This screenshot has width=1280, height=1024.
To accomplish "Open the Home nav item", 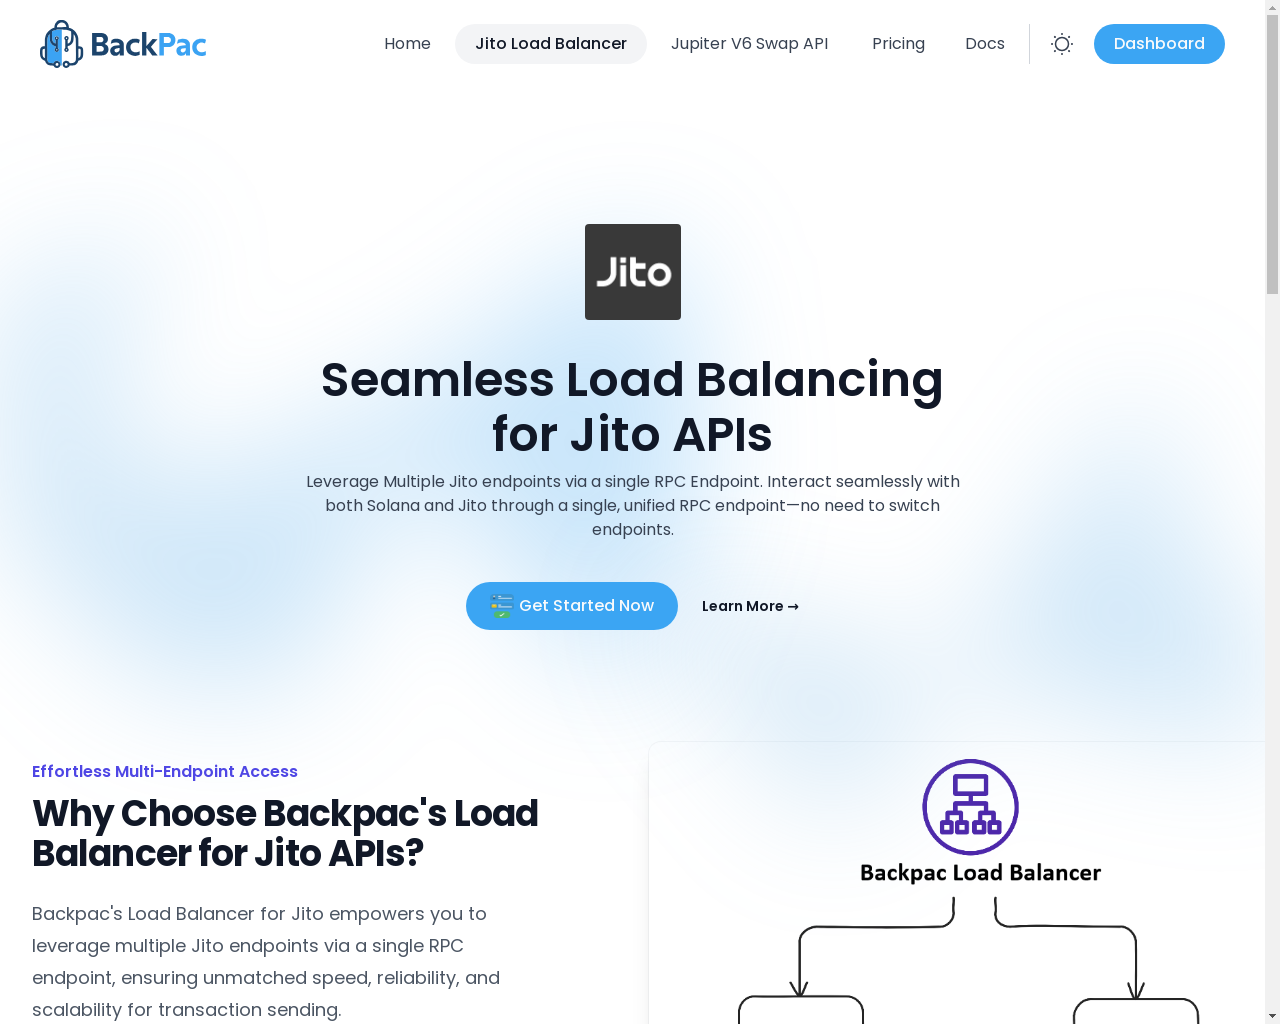I will click(407, 44).
